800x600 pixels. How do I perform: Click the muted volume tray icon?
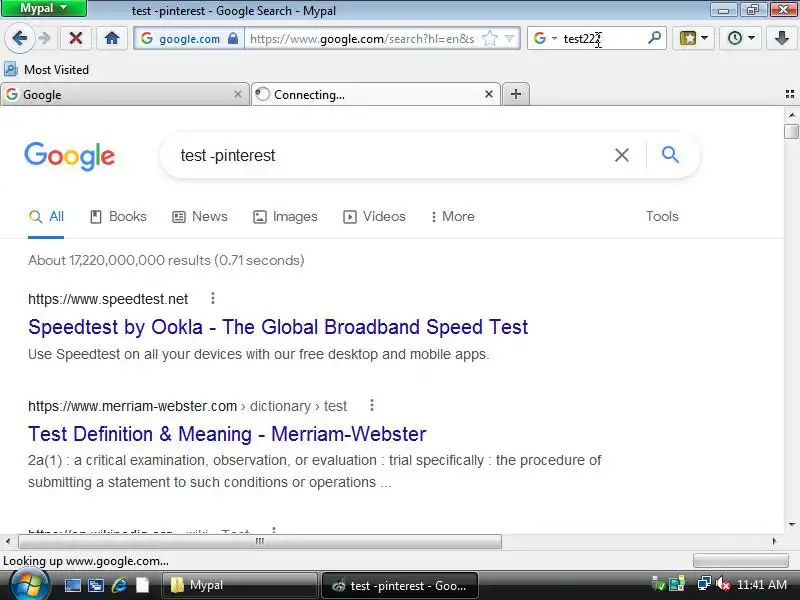click(x=722, y=584)
